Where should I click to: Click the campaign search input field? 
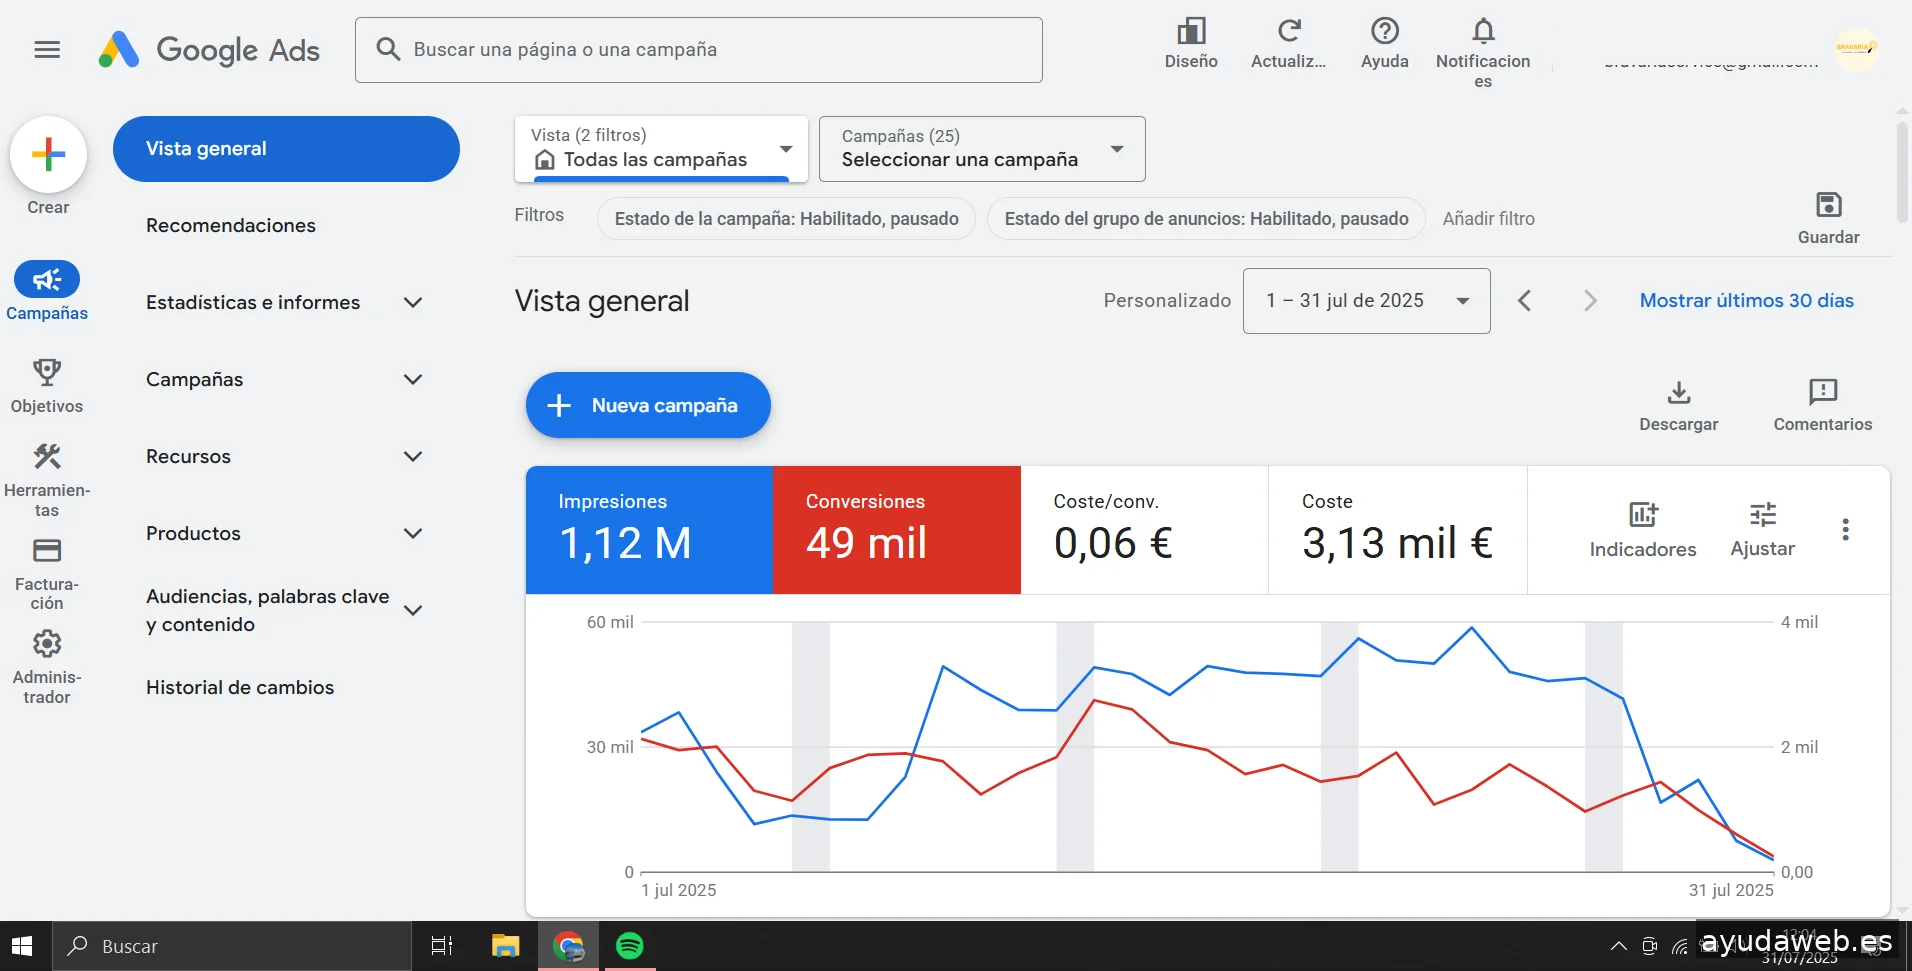[700, 50]
